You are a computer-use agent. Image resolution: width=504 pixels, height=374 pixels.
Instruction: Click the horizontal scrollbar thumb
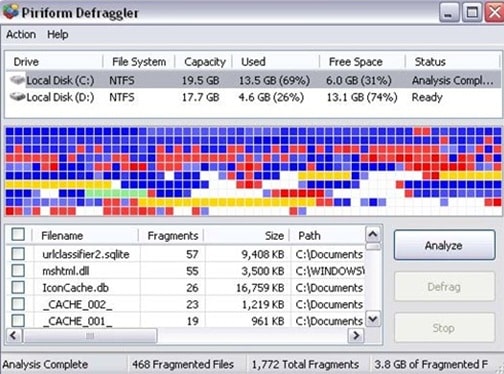click(x=90, y=335)
